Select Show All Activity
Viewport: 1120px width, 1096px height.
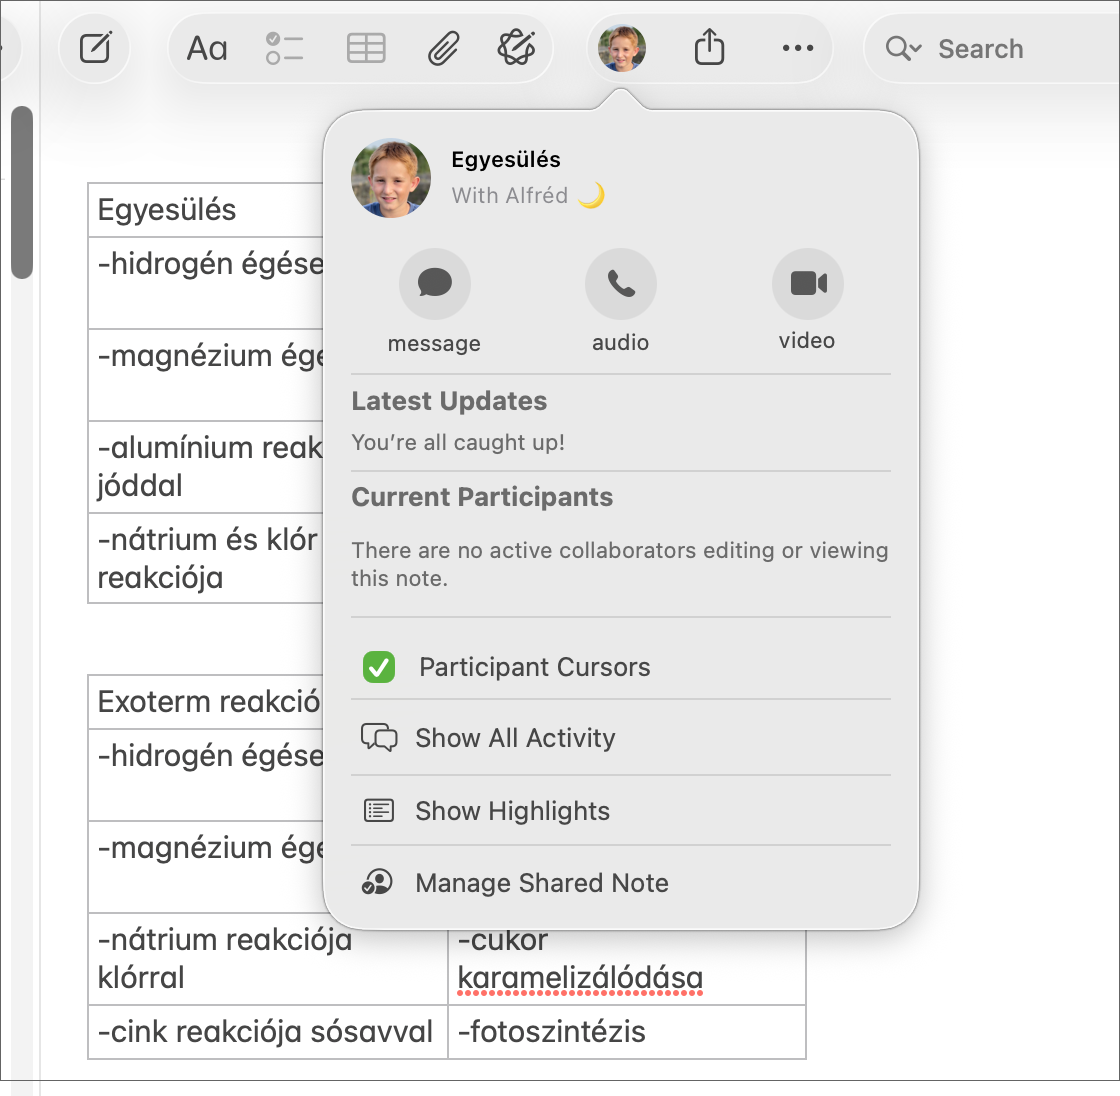coord(515,738)
